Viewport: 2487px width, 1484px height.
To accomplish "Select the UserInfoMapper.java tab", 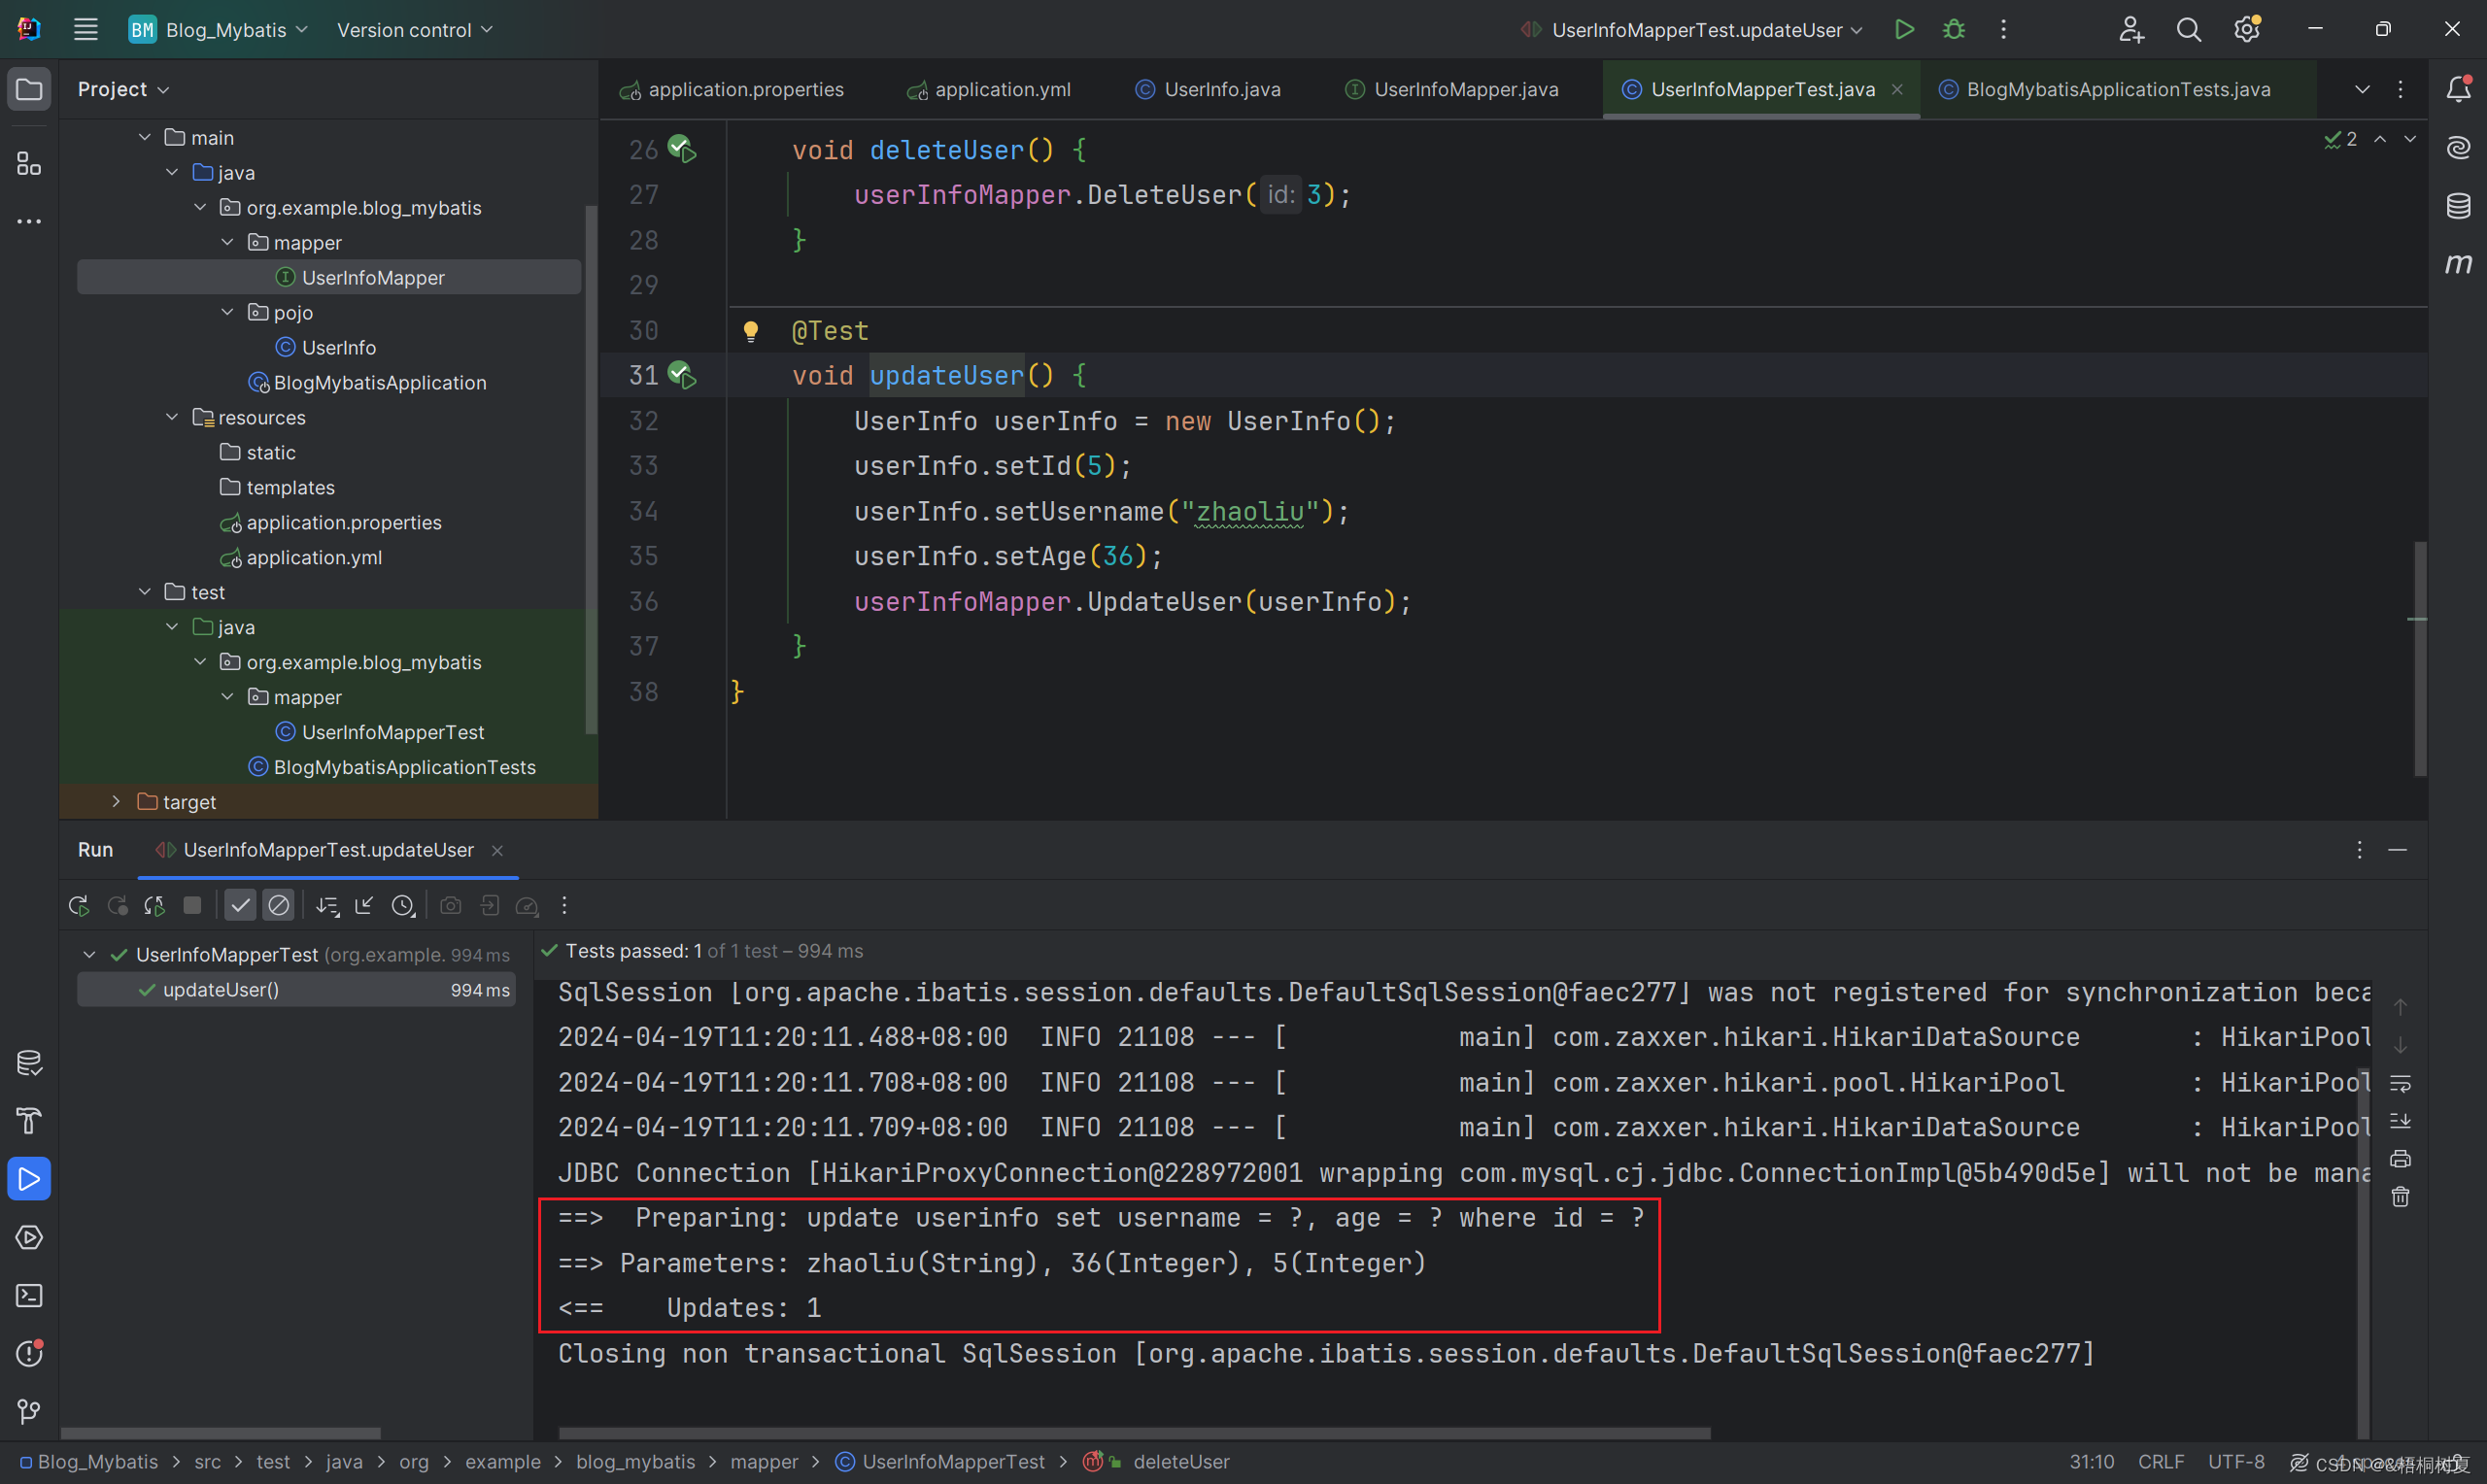I will pyautogui.click(x=1459, y=88).
